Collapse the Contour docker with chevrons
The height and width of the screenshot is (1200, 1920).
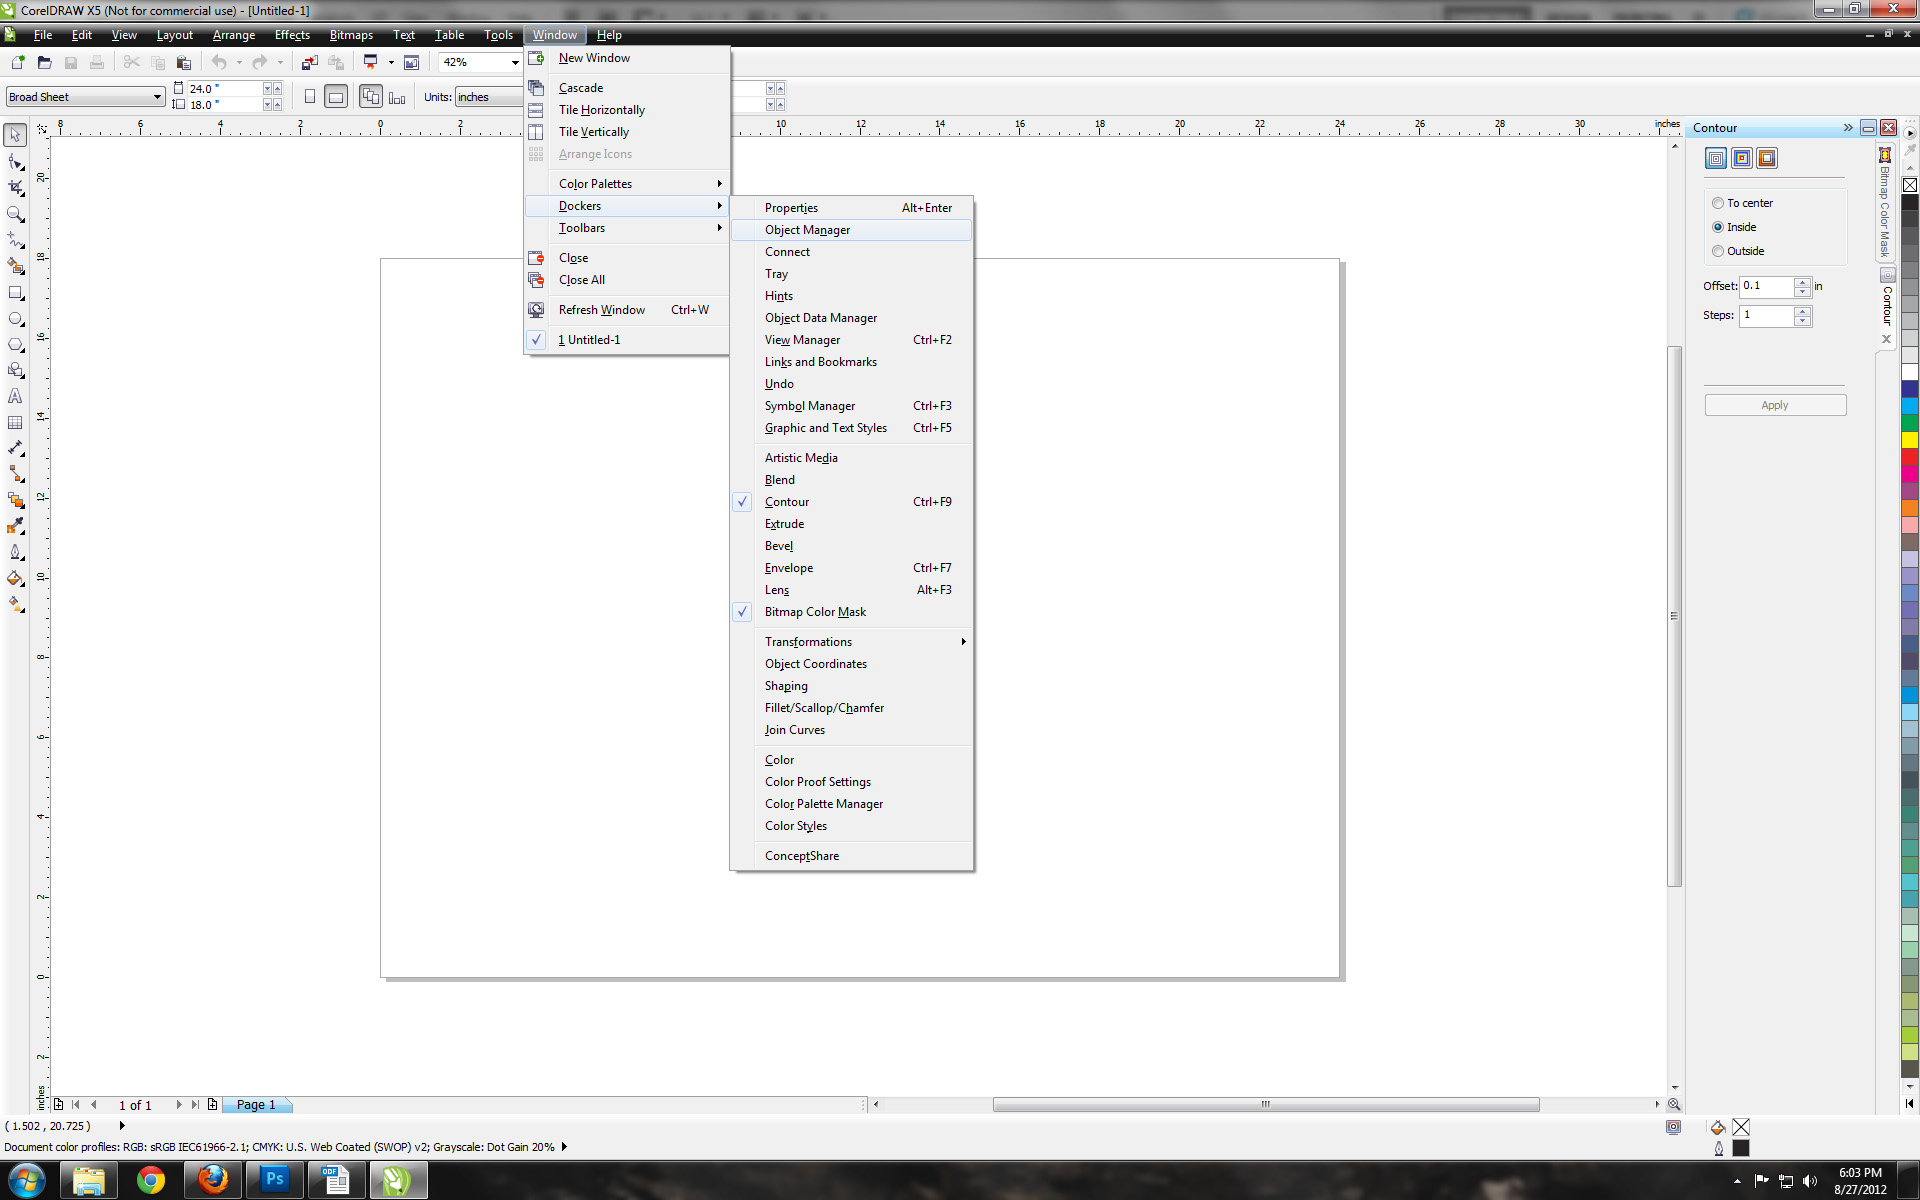pyautogui.click(x=1848, y=128)
